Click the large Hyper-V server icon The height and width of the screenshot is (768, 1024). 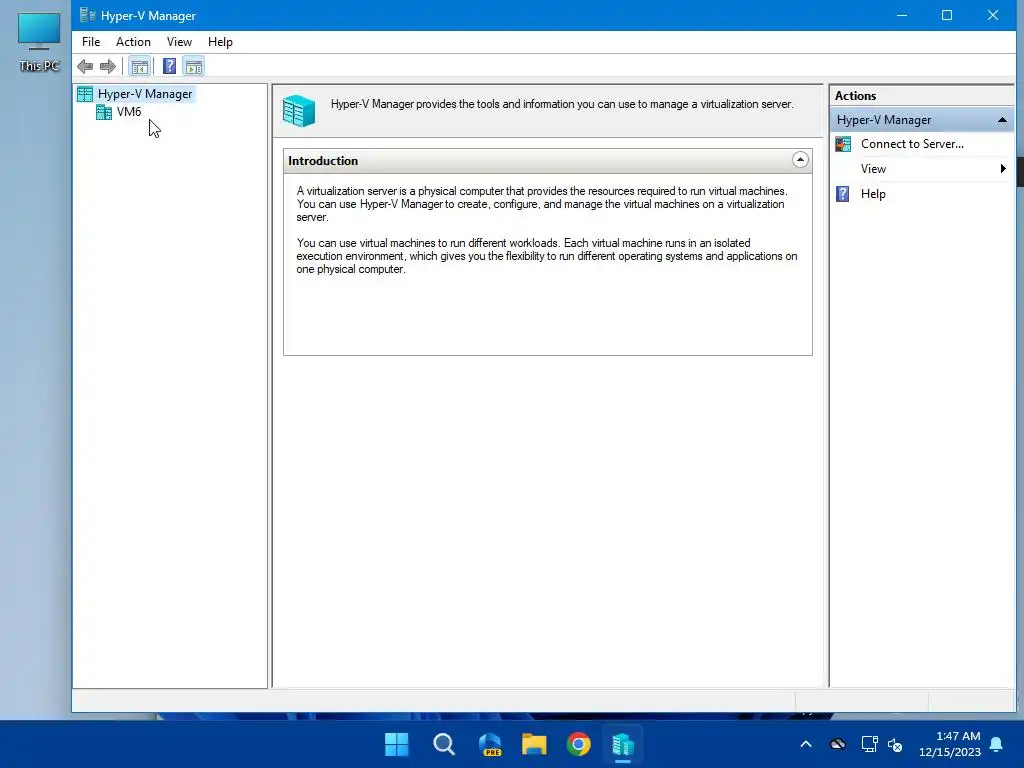pos(299,111)
